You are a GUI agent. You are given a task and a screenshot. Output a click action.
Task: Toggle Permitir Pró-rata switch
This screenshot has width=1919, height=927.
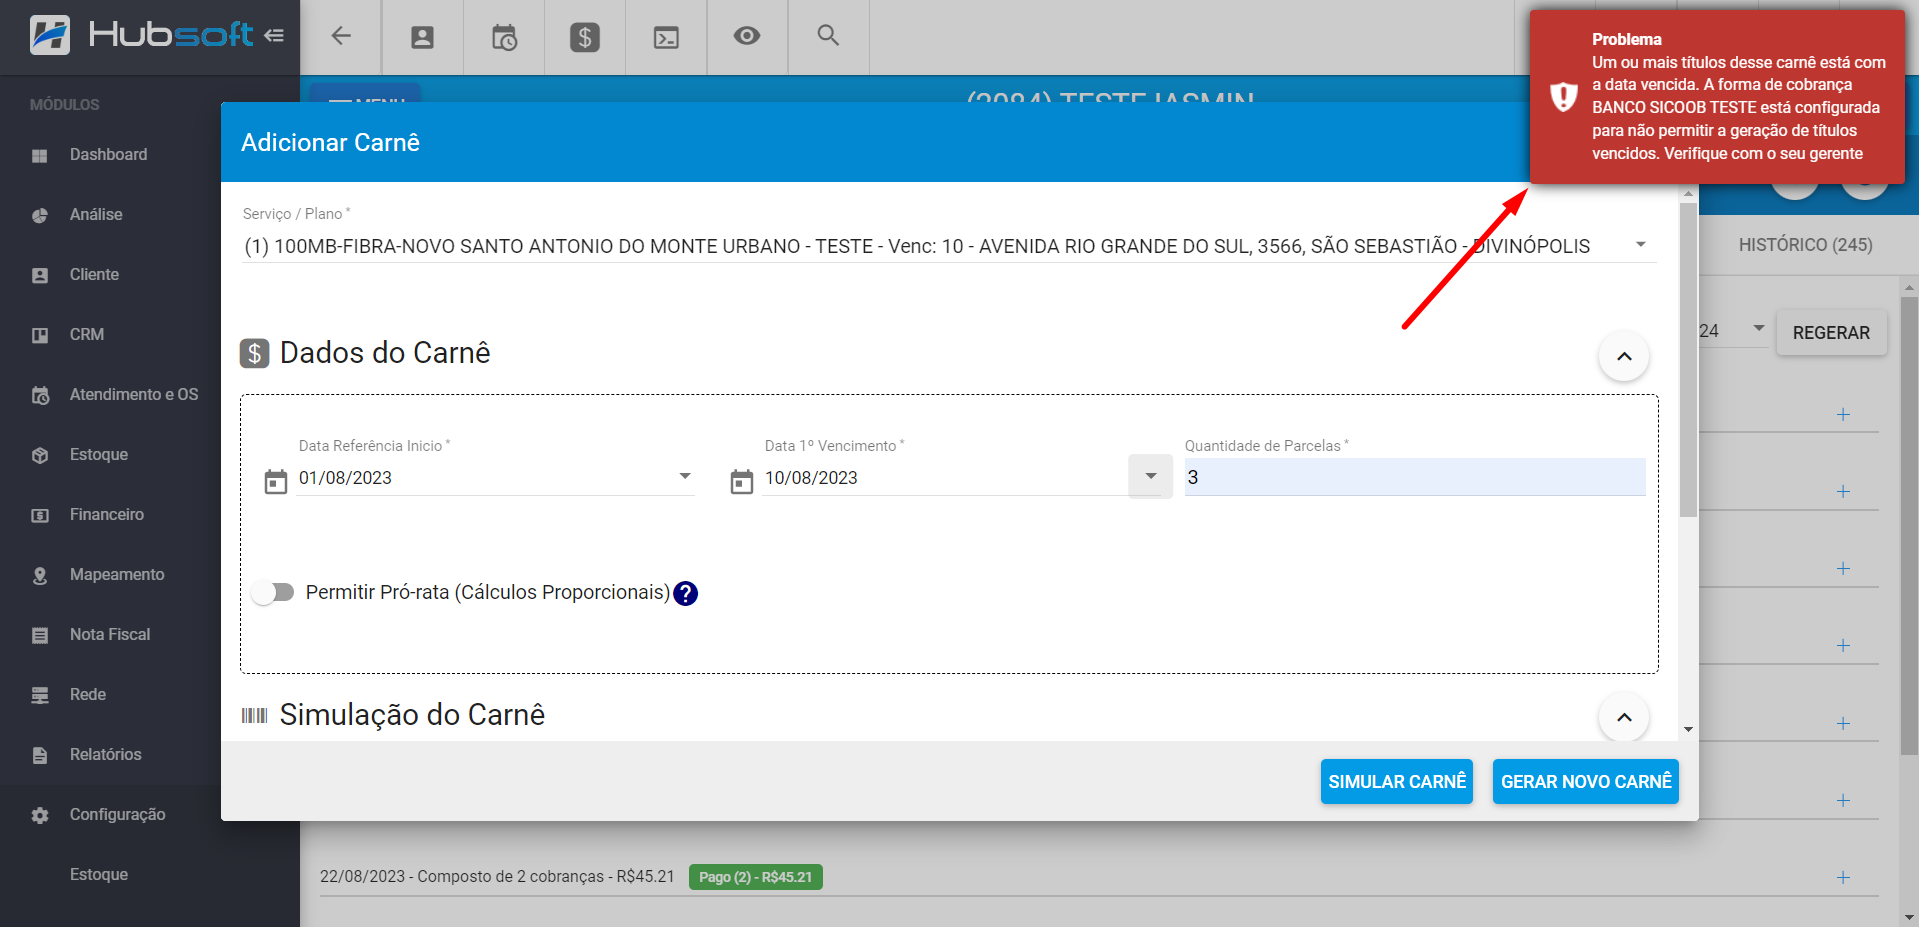coord(273,592)
